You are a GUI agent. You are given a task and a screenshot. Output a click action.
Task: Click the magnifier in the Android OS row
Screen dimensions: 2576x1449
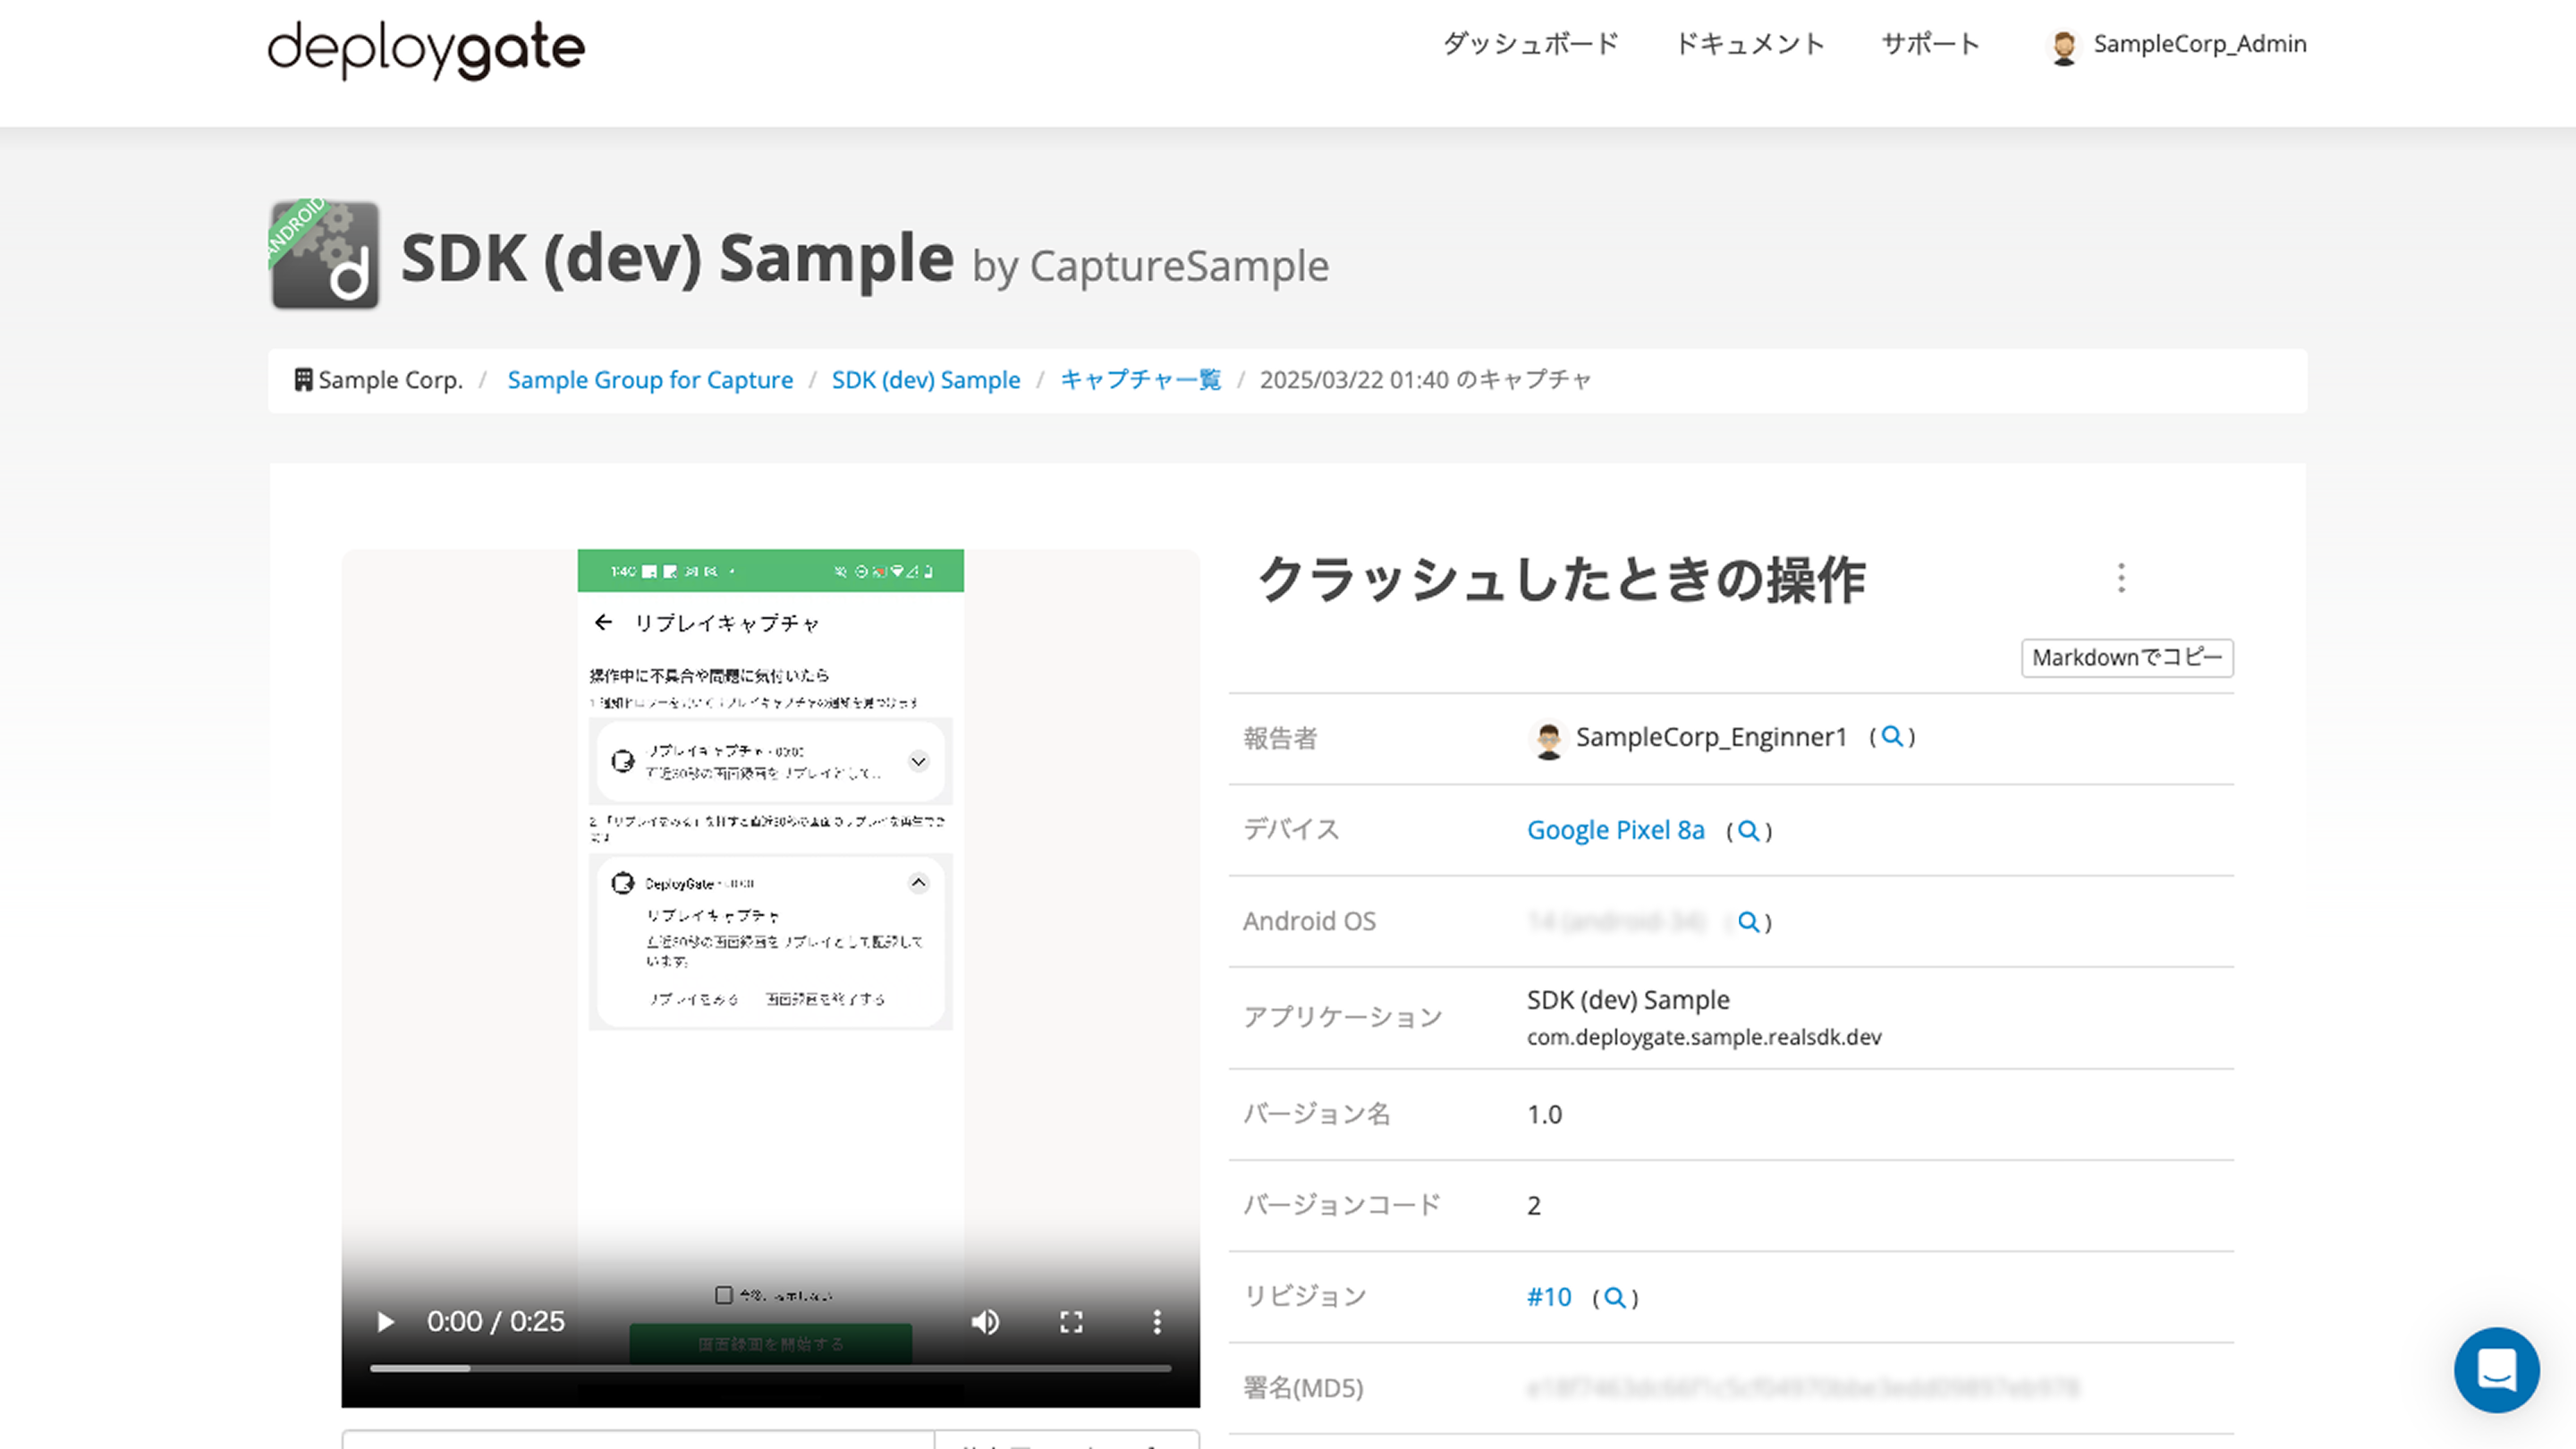[1748, 922]
